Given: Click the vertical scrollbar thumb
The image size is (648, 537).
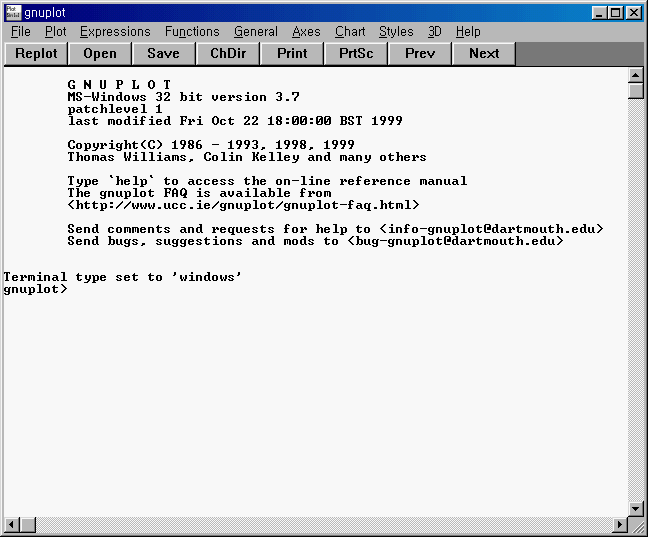Looking at the screenshot, I should (x=635, y=91).
